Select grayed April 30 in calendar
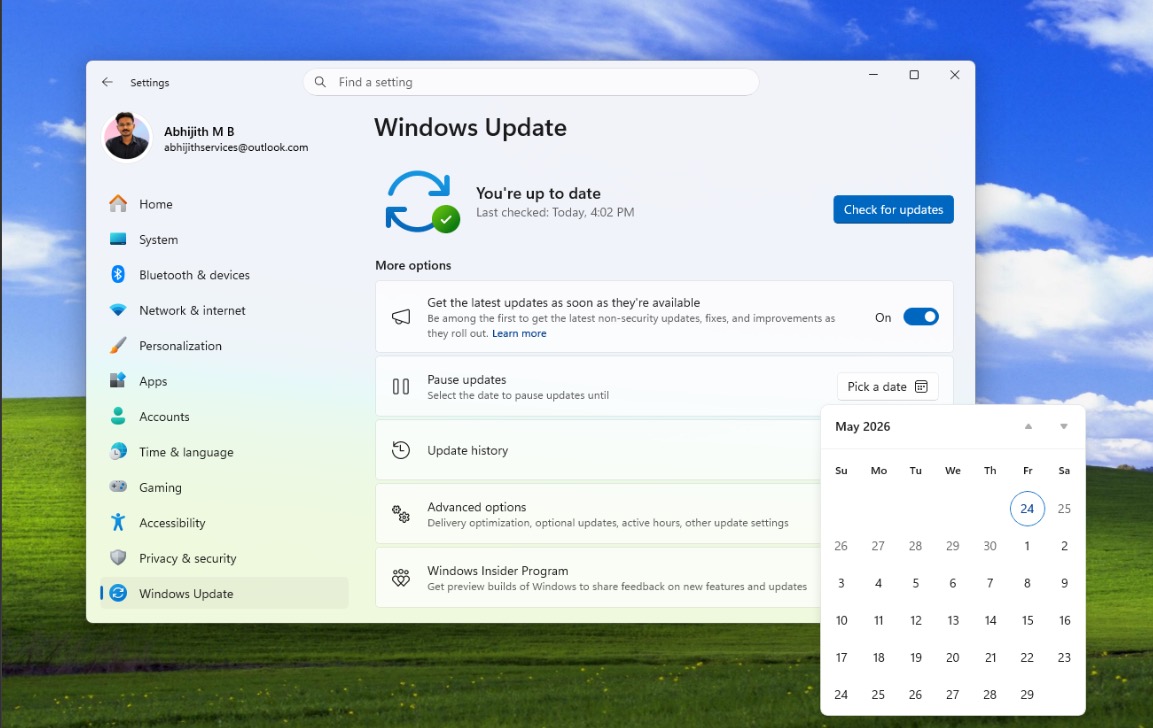Viewport: 1153px width, 728px height. tap(990, 546)
